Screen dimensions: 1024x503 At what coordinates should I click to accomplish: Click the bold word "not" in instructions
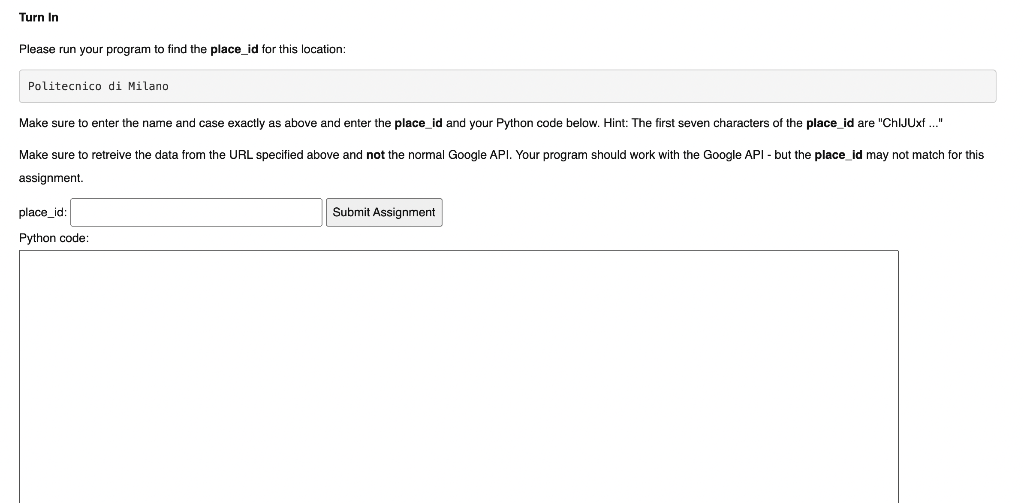(x=376, y=155)
